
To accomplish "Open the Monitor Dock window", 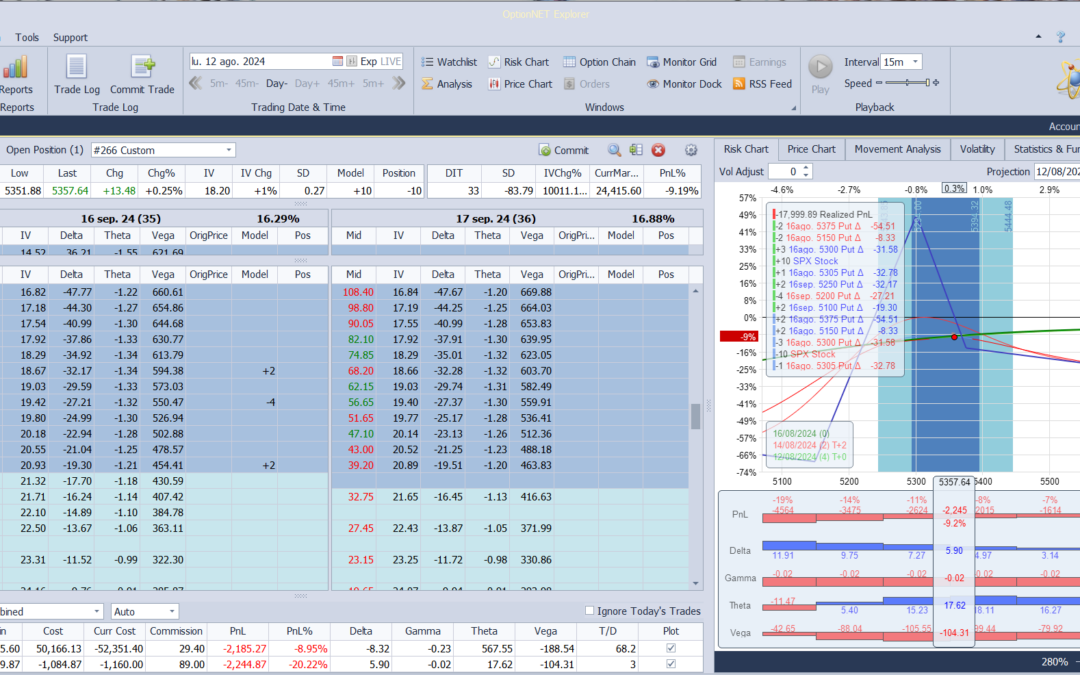I will (684, 84).
